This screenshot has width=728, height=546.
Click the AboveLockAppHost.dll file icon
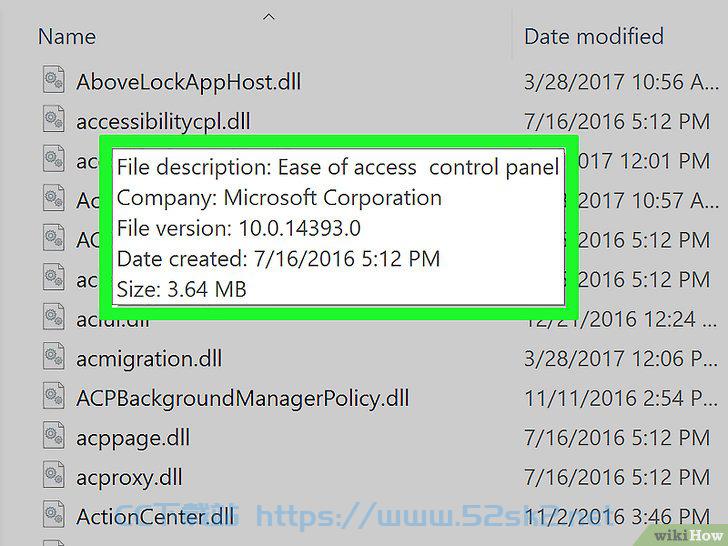click(x=54, y=80)
